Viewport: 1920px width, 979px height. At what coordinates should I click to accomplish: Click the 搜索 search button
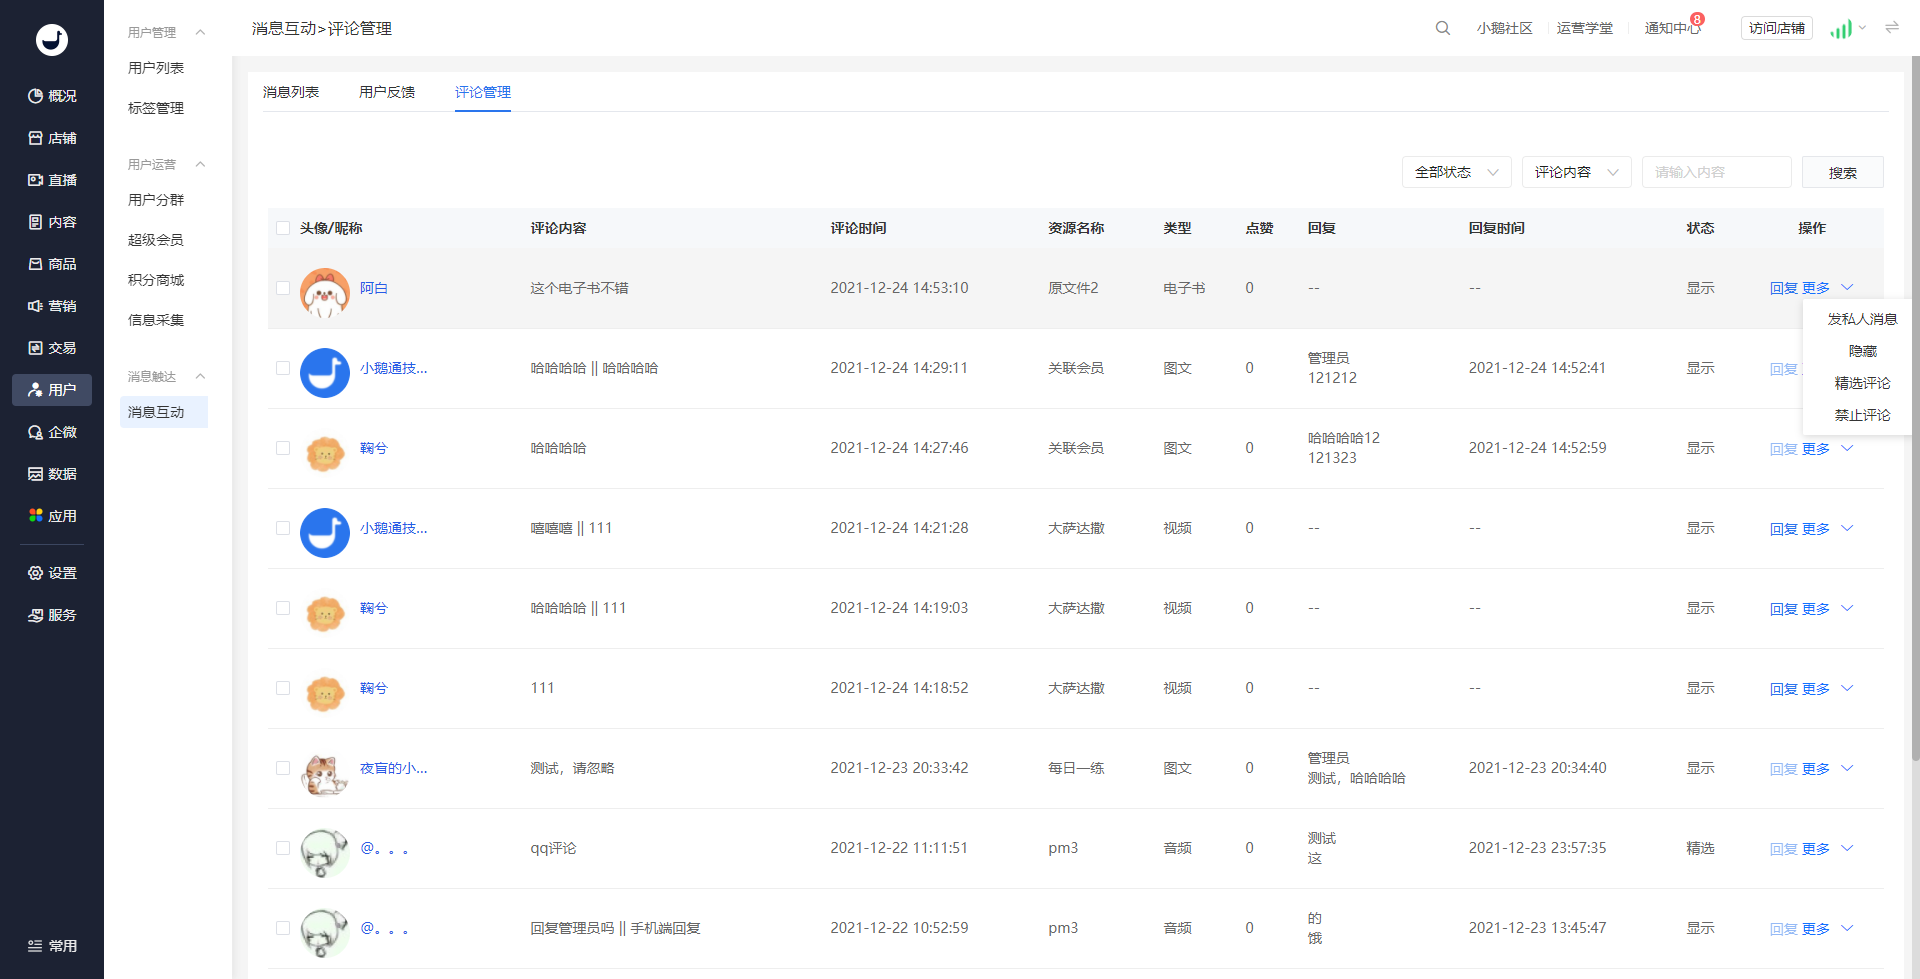pyautogui.click(x=1842, y=172)
